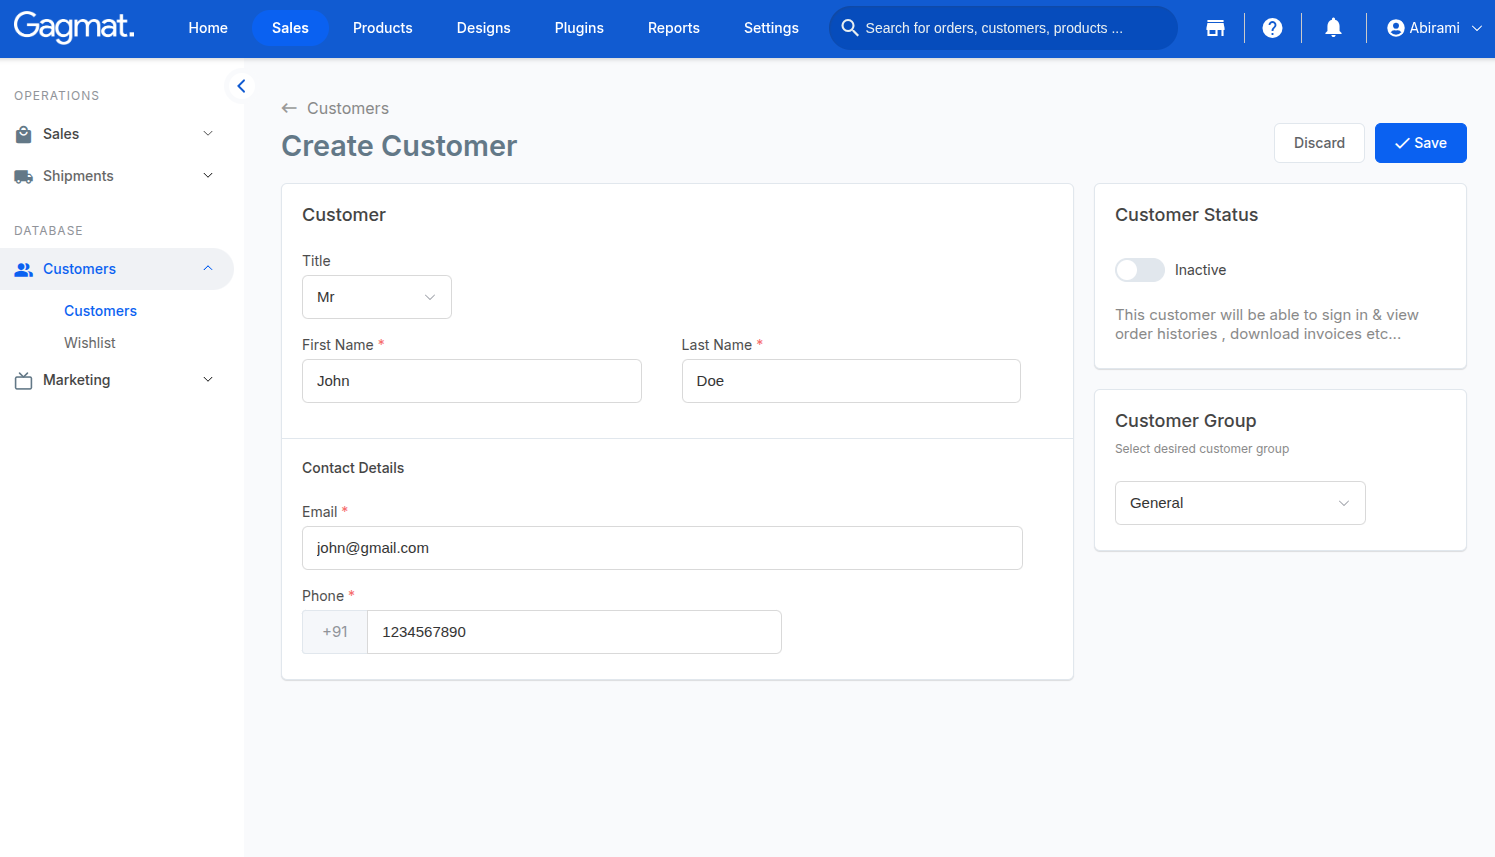Click the Marketing icon in sidebar
1495x857 pixels.
24,380
